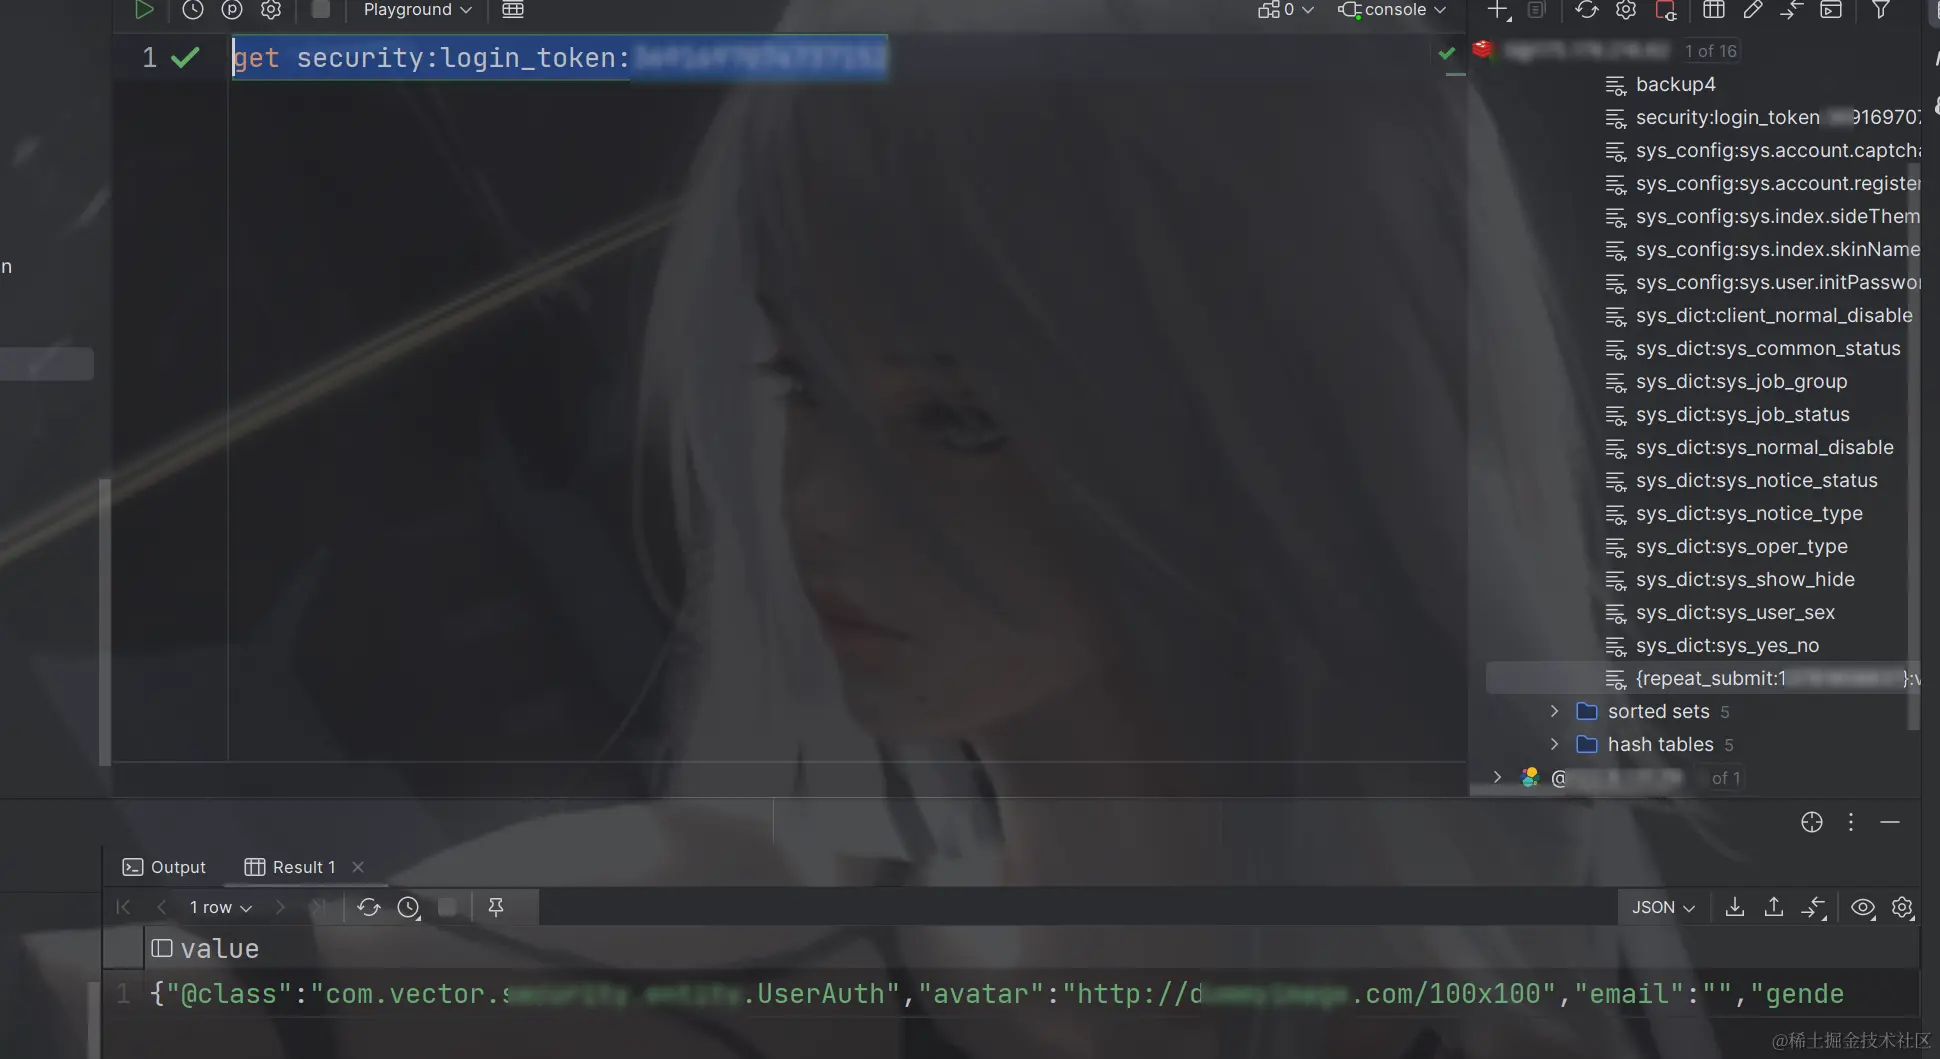Minimize the services panel with hide dash
Image resolution: width=1940 pixels, height=1059 pixels.
(1890, 822)
